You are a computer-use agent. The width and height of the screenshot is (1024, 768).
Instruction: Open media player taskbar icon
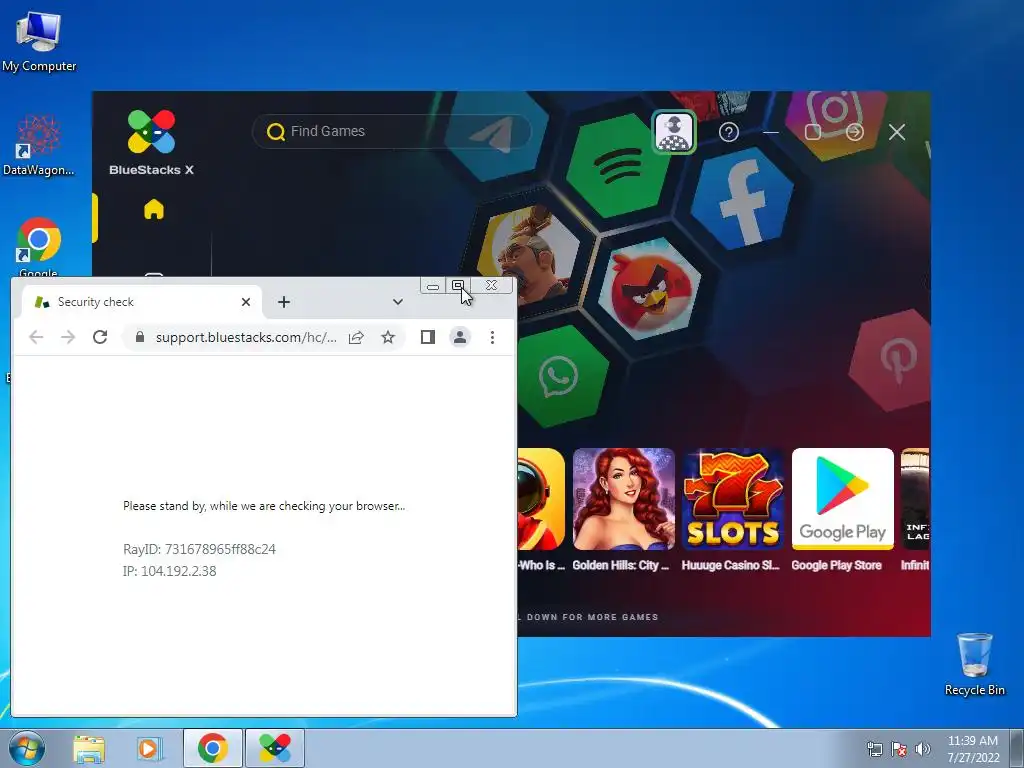pyautogui.click(x=149, y=748)
